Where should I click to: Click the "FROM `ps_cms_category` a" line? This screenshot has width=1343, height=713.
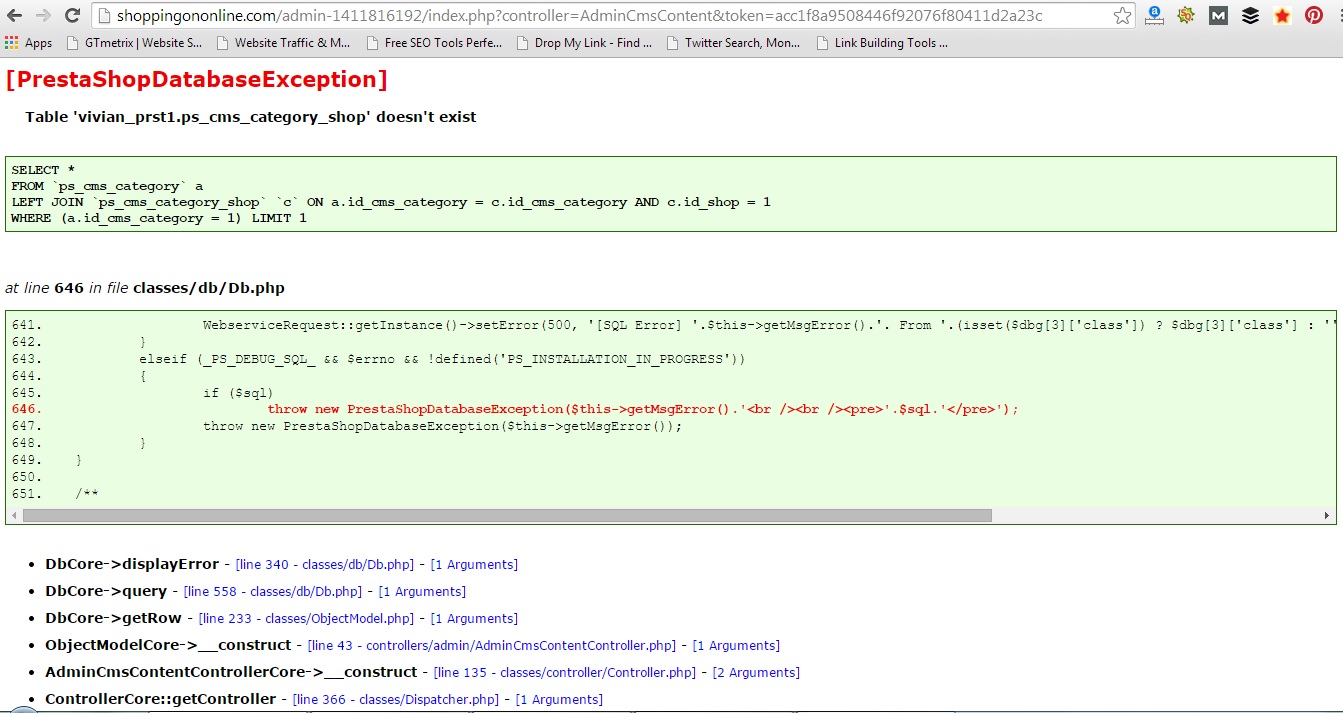pos(107,186)
